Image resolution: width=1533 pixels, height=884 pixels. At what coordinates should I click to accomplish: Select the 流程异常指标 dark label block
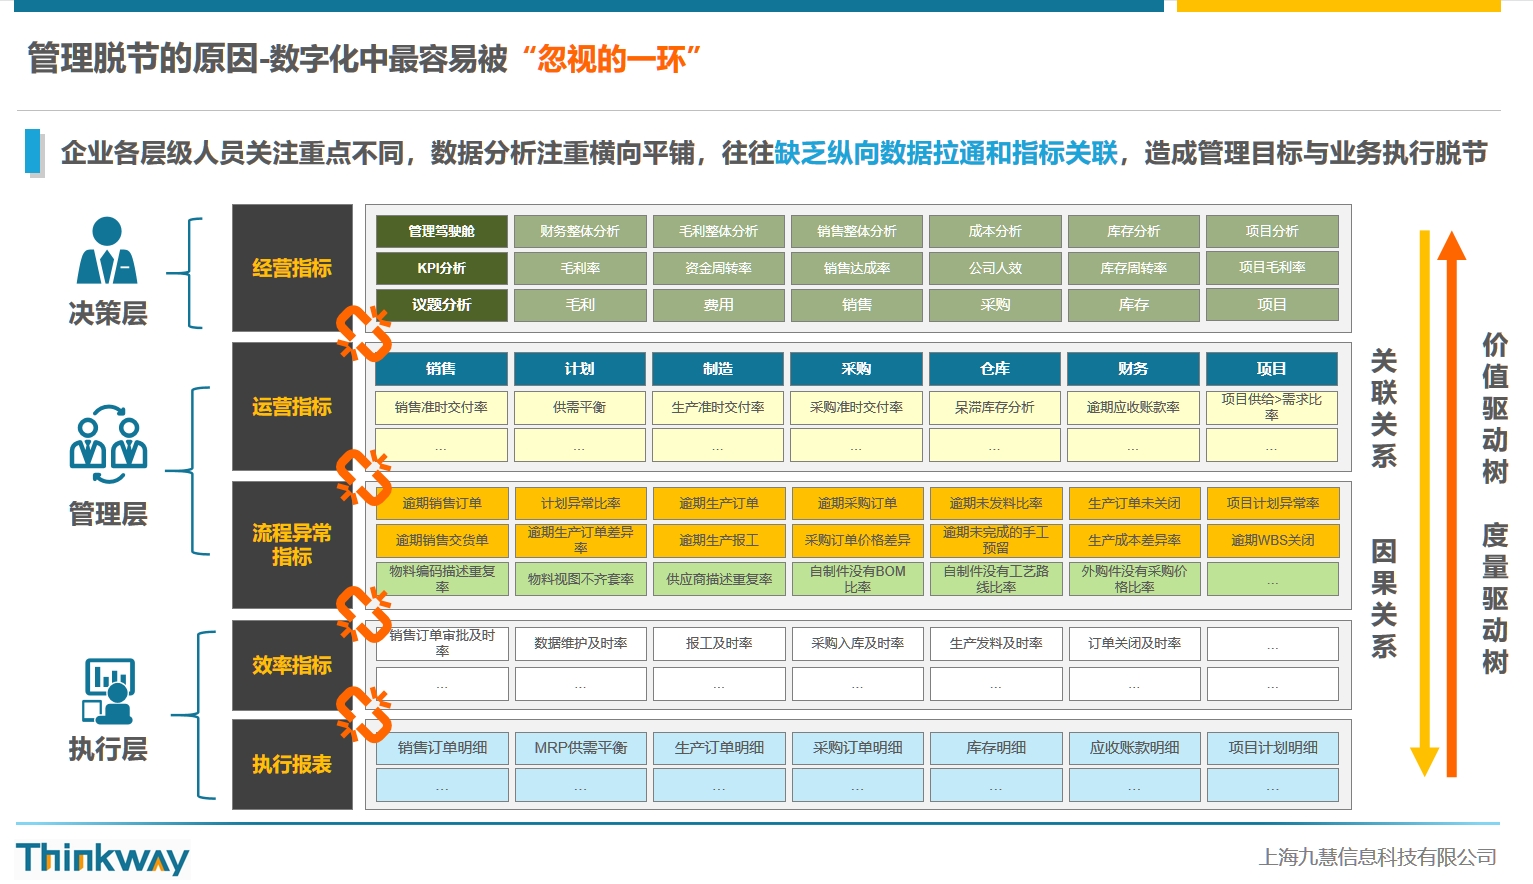pyautogui.click(x=292, y=545)
